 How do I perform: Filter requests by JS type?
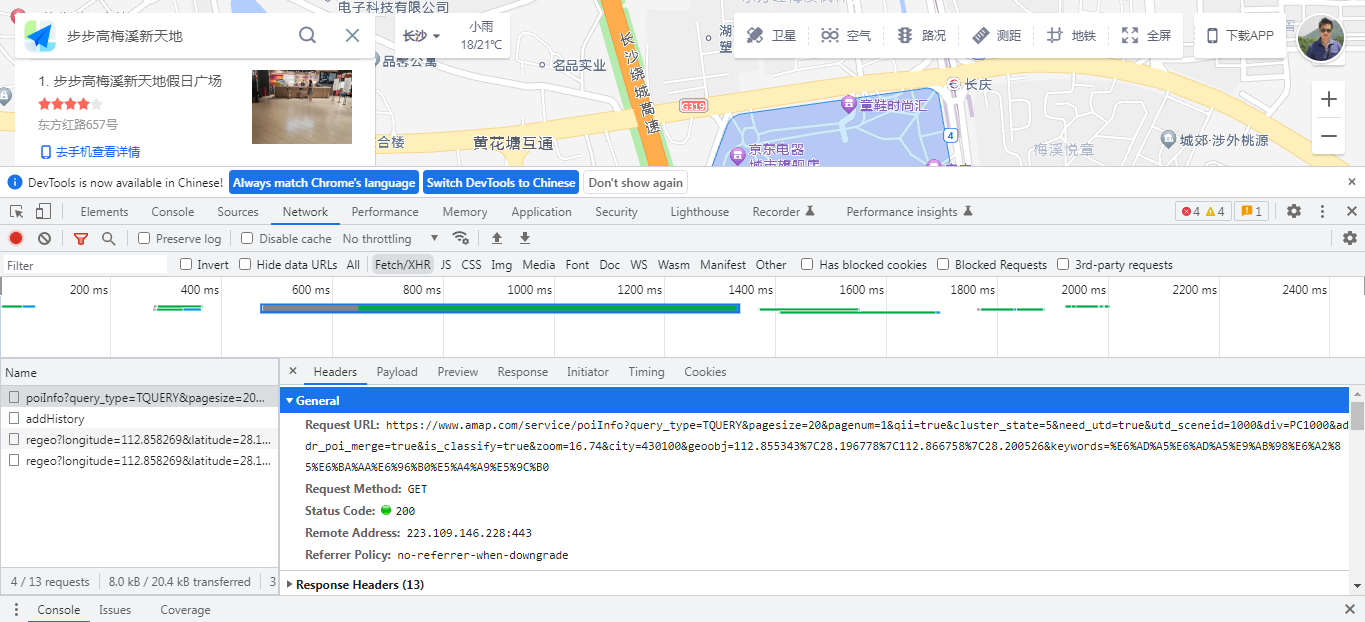[446, 264]
